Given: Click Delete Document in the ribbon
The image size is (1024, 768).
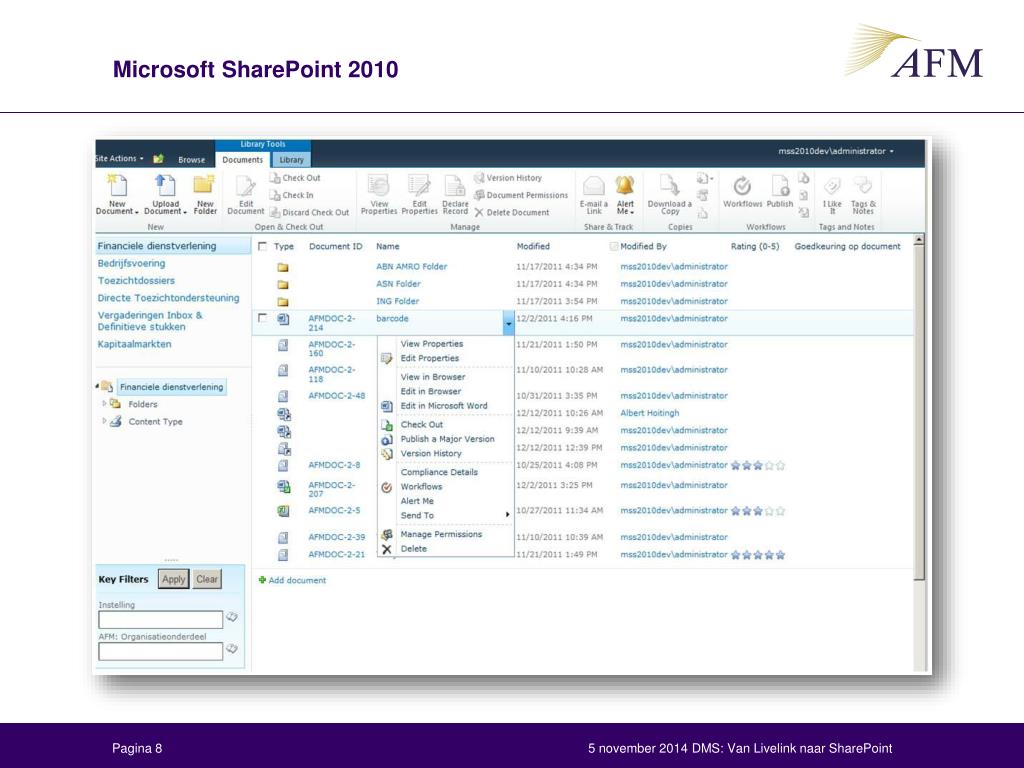Looking at the screenshot, I should (x=511, y=212).
